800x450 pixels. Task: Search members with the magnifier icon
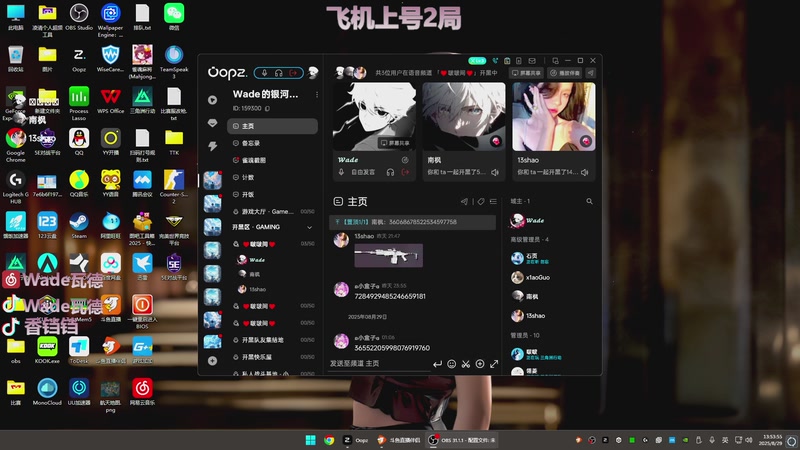click(x=589, y=202)
